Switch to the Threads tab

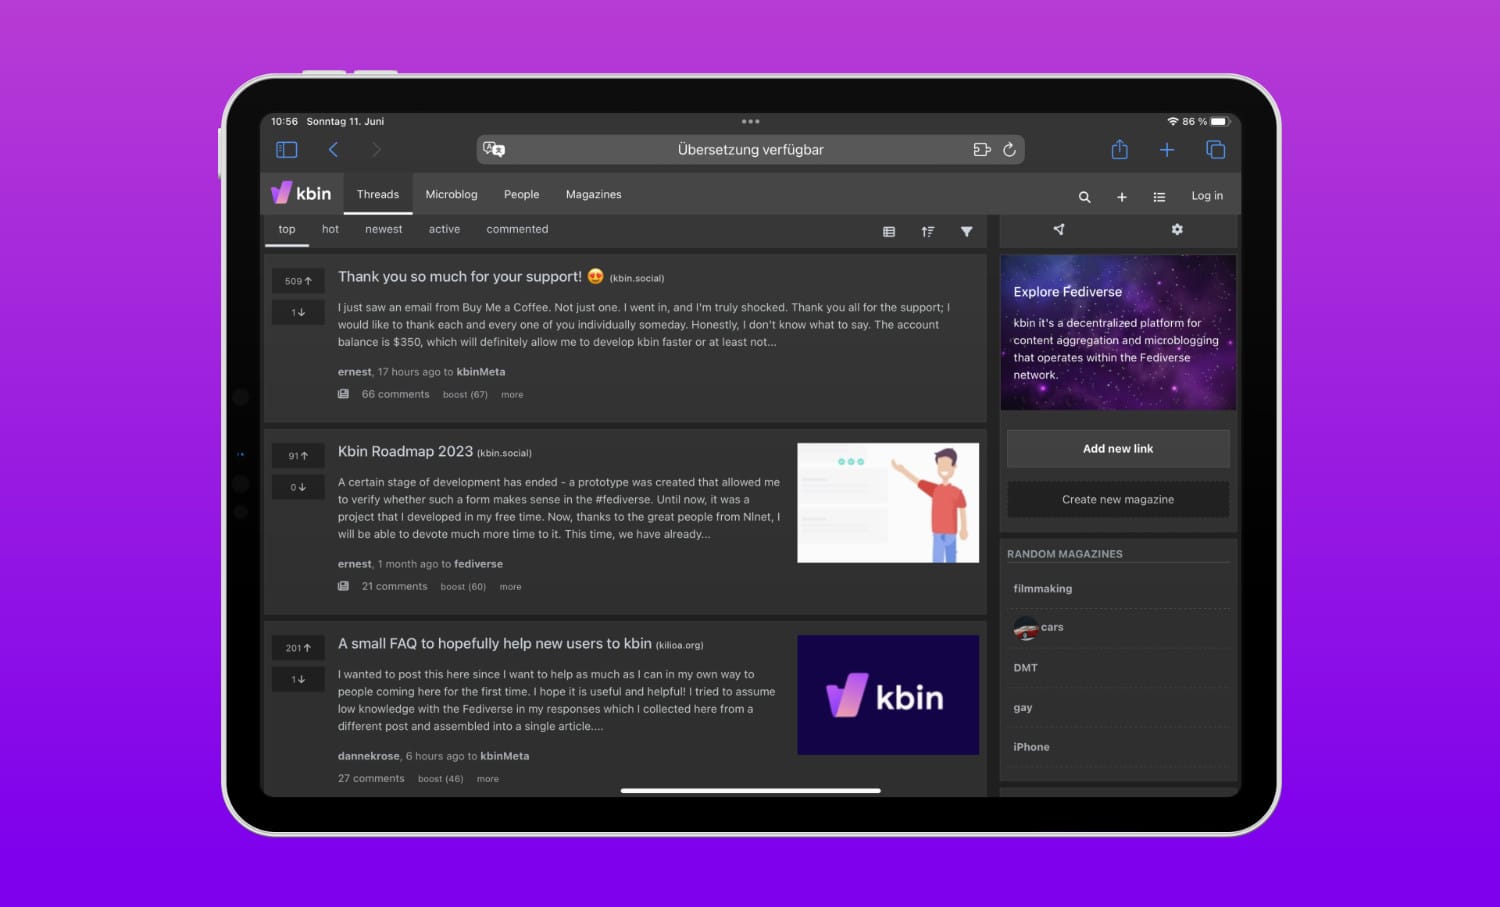click(x=378, y=194)
